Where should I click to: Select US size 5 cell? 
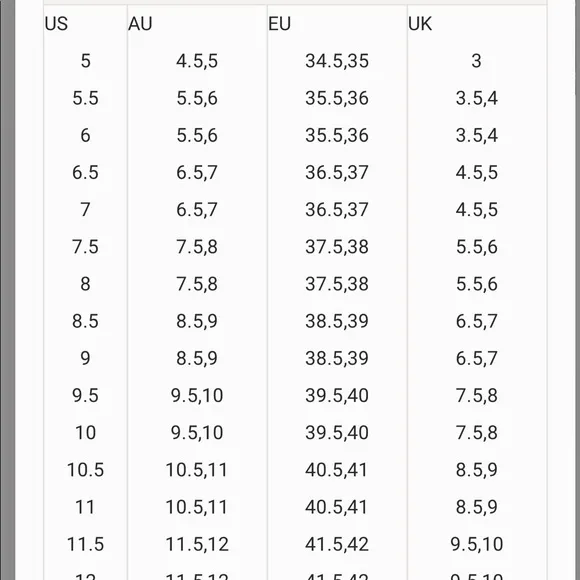tap(85, 61)
